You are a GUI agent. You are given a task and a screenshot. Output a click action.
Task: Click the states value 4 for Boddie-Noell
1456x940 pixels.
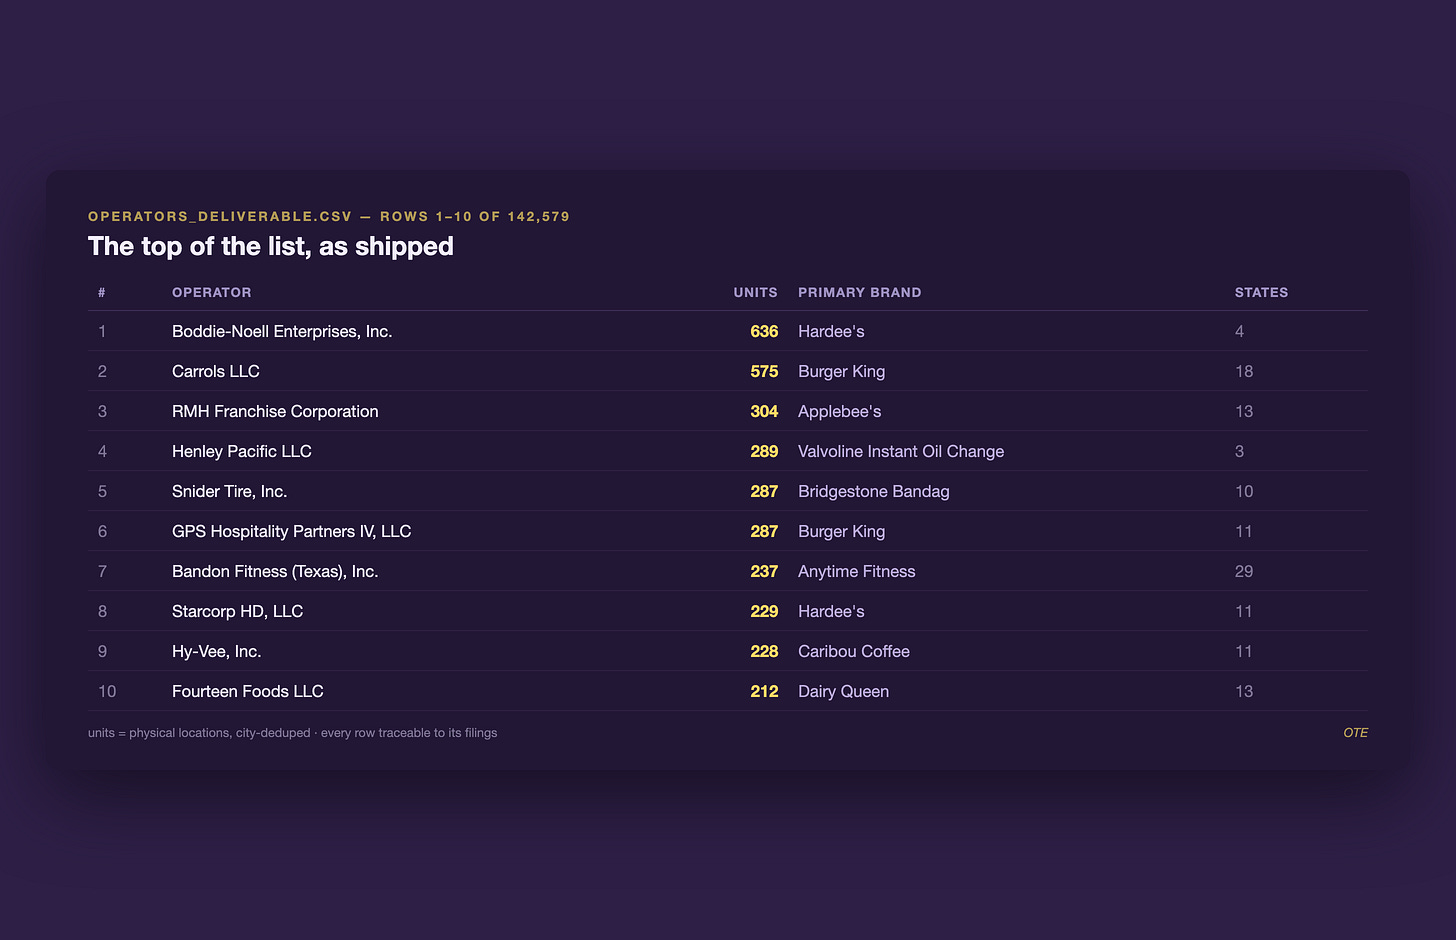coord(1240,331)
